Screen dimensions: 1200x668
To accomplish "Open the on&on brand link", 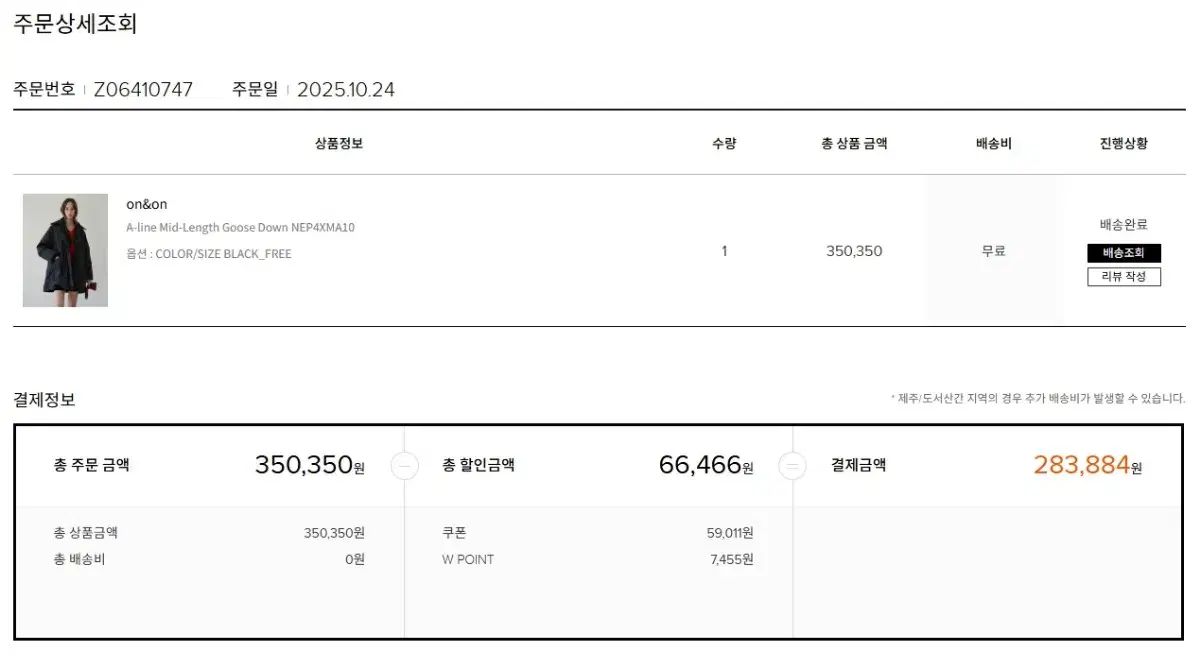I will pos(147,204).
